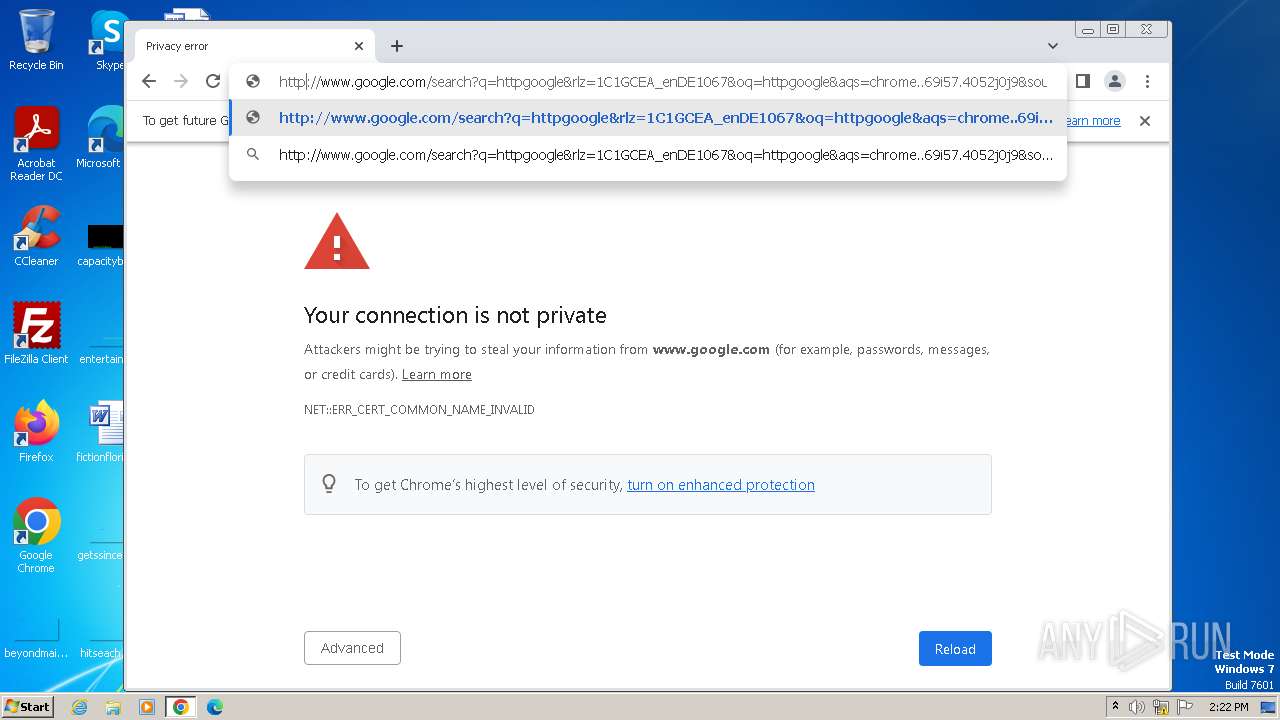Open Windows Media Player taskbar icon

(x=147, y=707)
